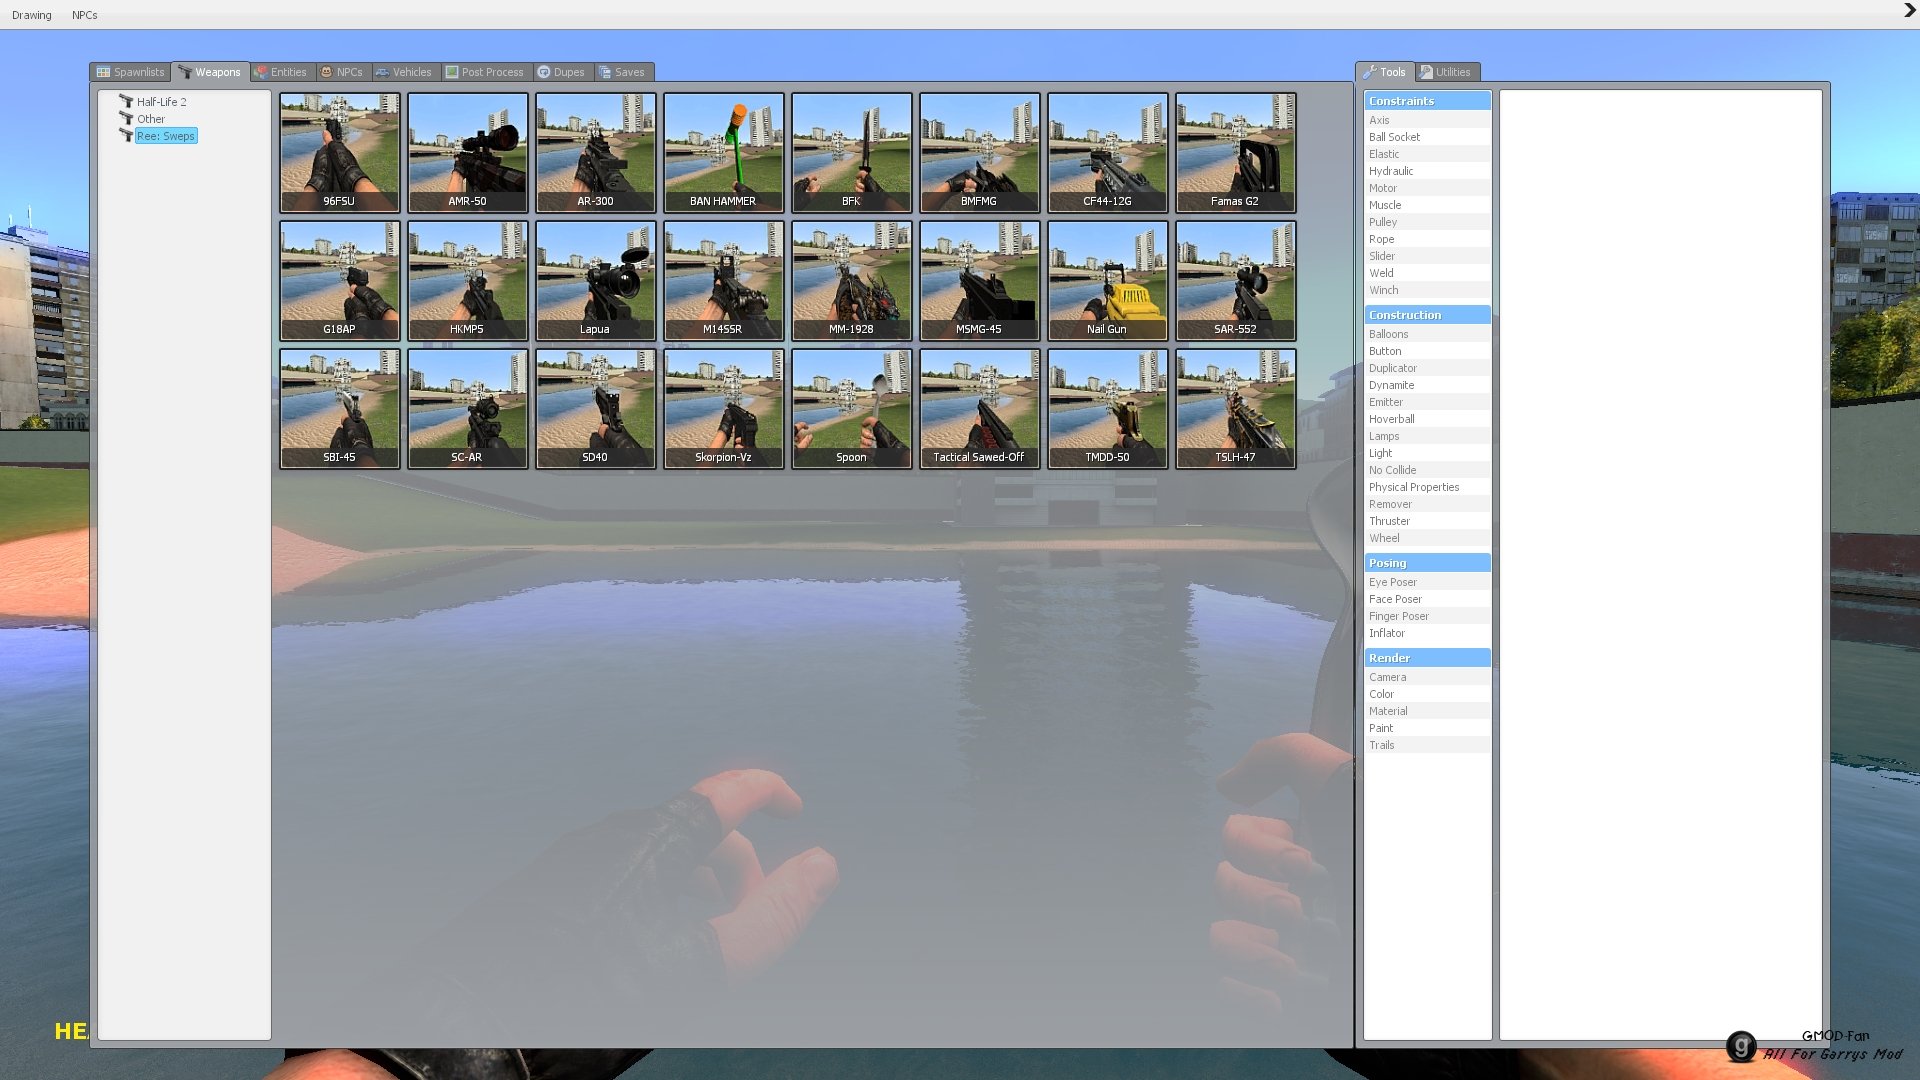
Task: Pick the Lapua sniper icon
Action: [596, 280]
